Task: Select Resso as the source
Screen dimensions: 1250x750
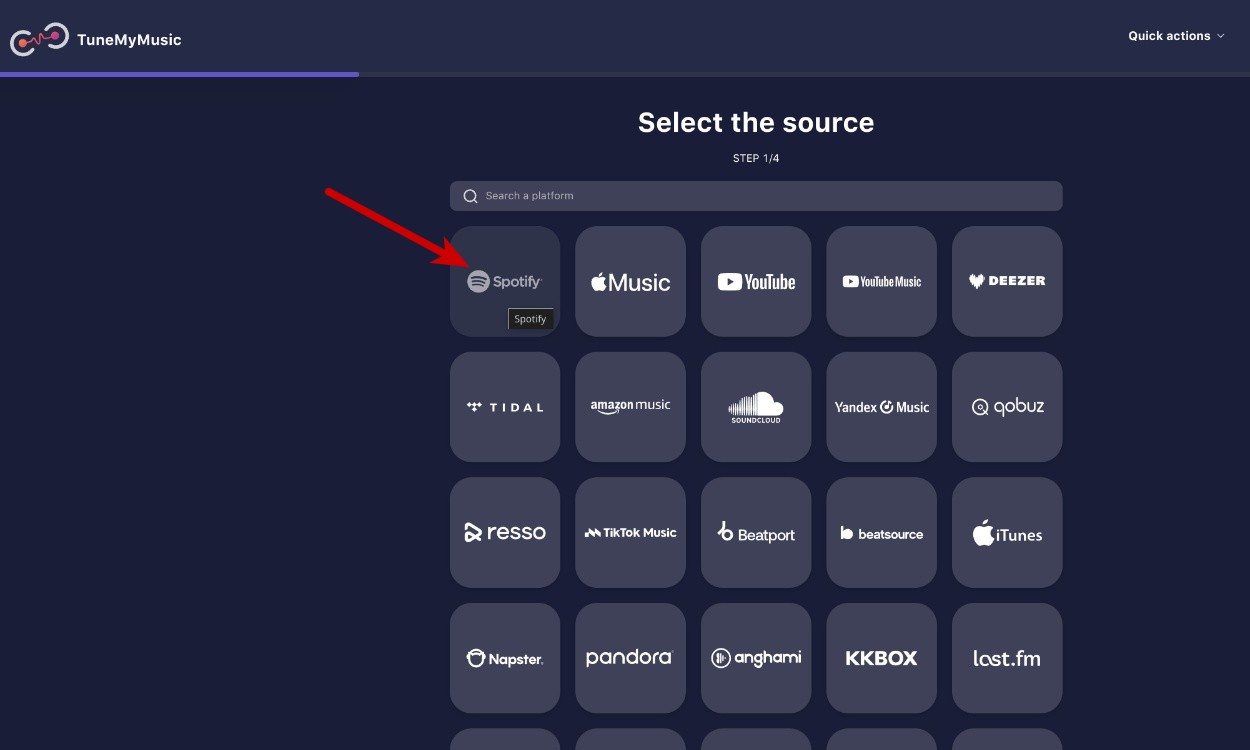Action: pyautogui.click(x=505, y=532)
